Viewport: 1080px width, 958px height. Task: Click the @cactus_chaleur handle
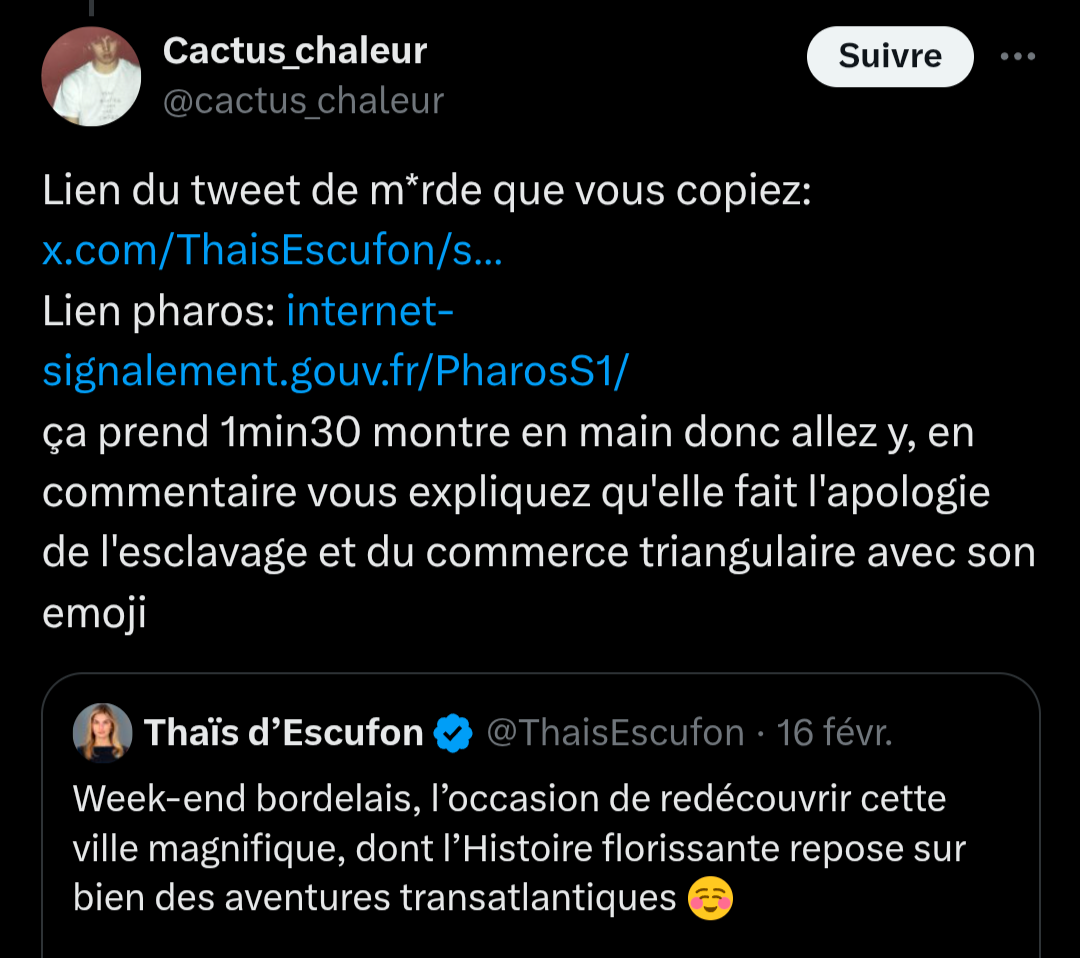(303, 101)
